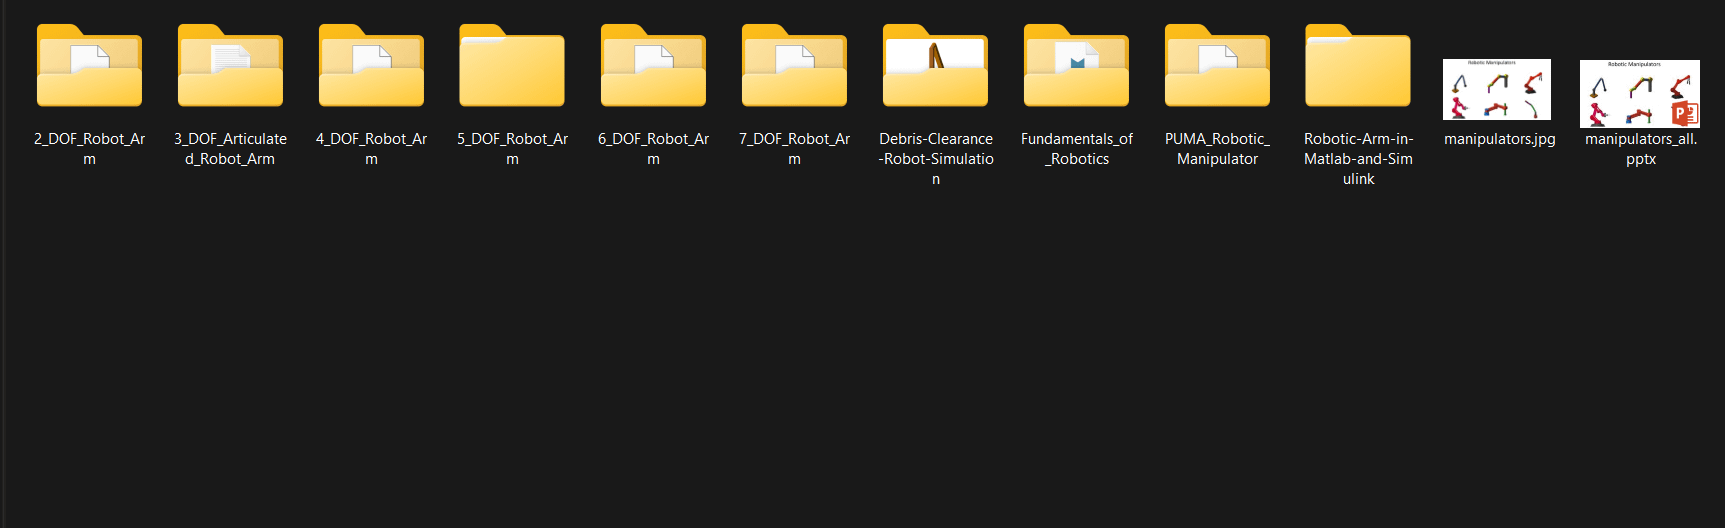Screen dimensions: 1725x528
Task: Click the PUMA_Robotic_Manipulator name label
Action: coord(1217,149)
